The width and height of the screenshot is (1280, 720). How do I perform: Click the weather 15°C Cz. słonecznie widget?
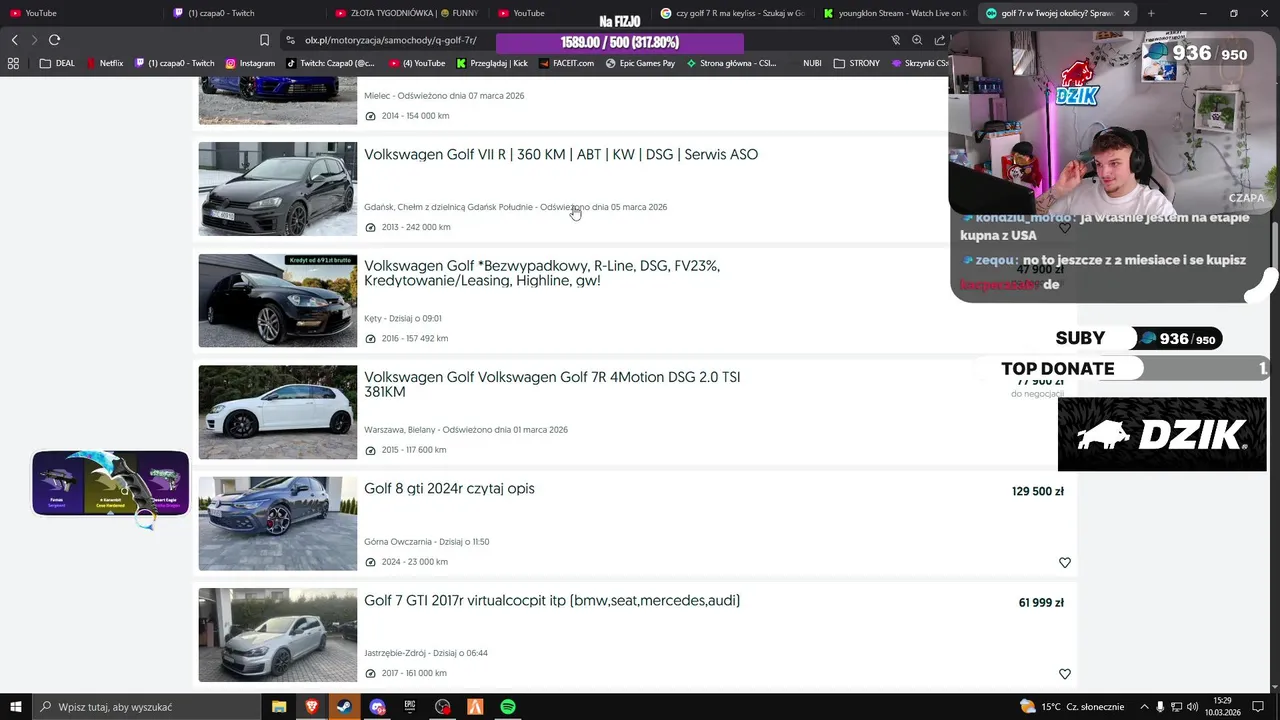[x=1071, y=707]
